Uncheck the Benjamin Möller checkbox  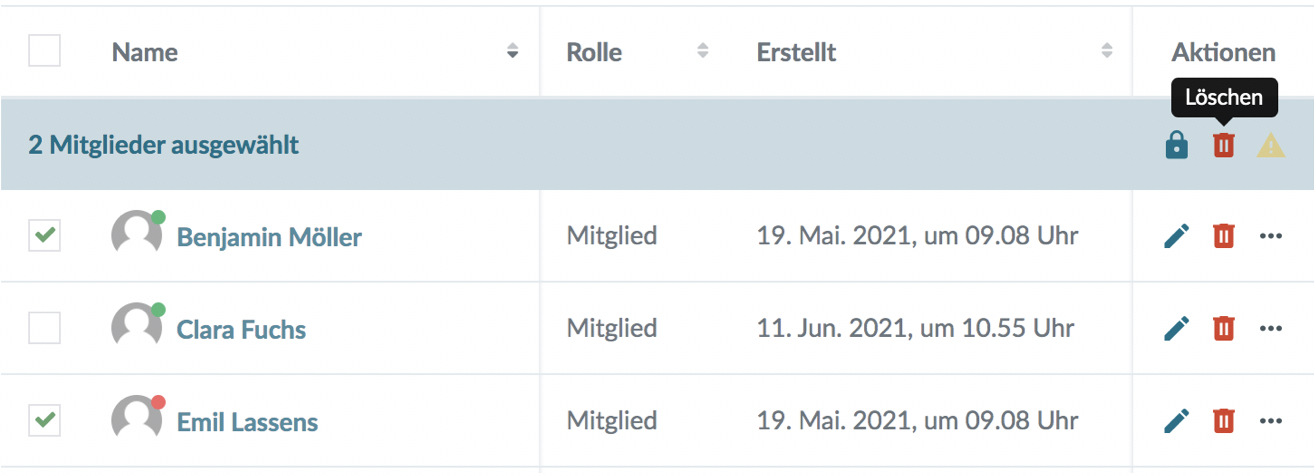click(44, 236)
